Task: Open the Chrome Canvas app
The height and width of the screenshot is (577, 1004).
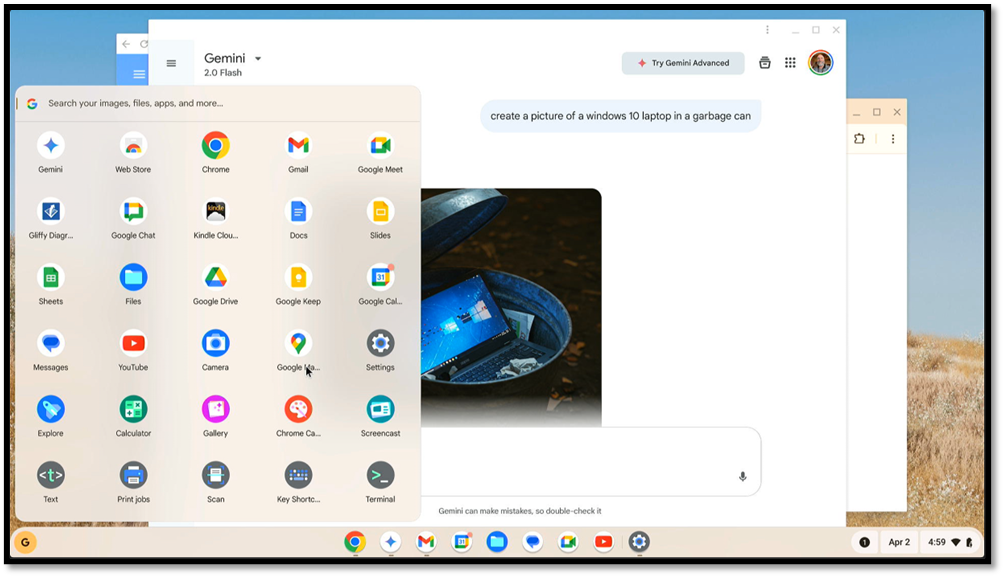Action: pos(298,409)
